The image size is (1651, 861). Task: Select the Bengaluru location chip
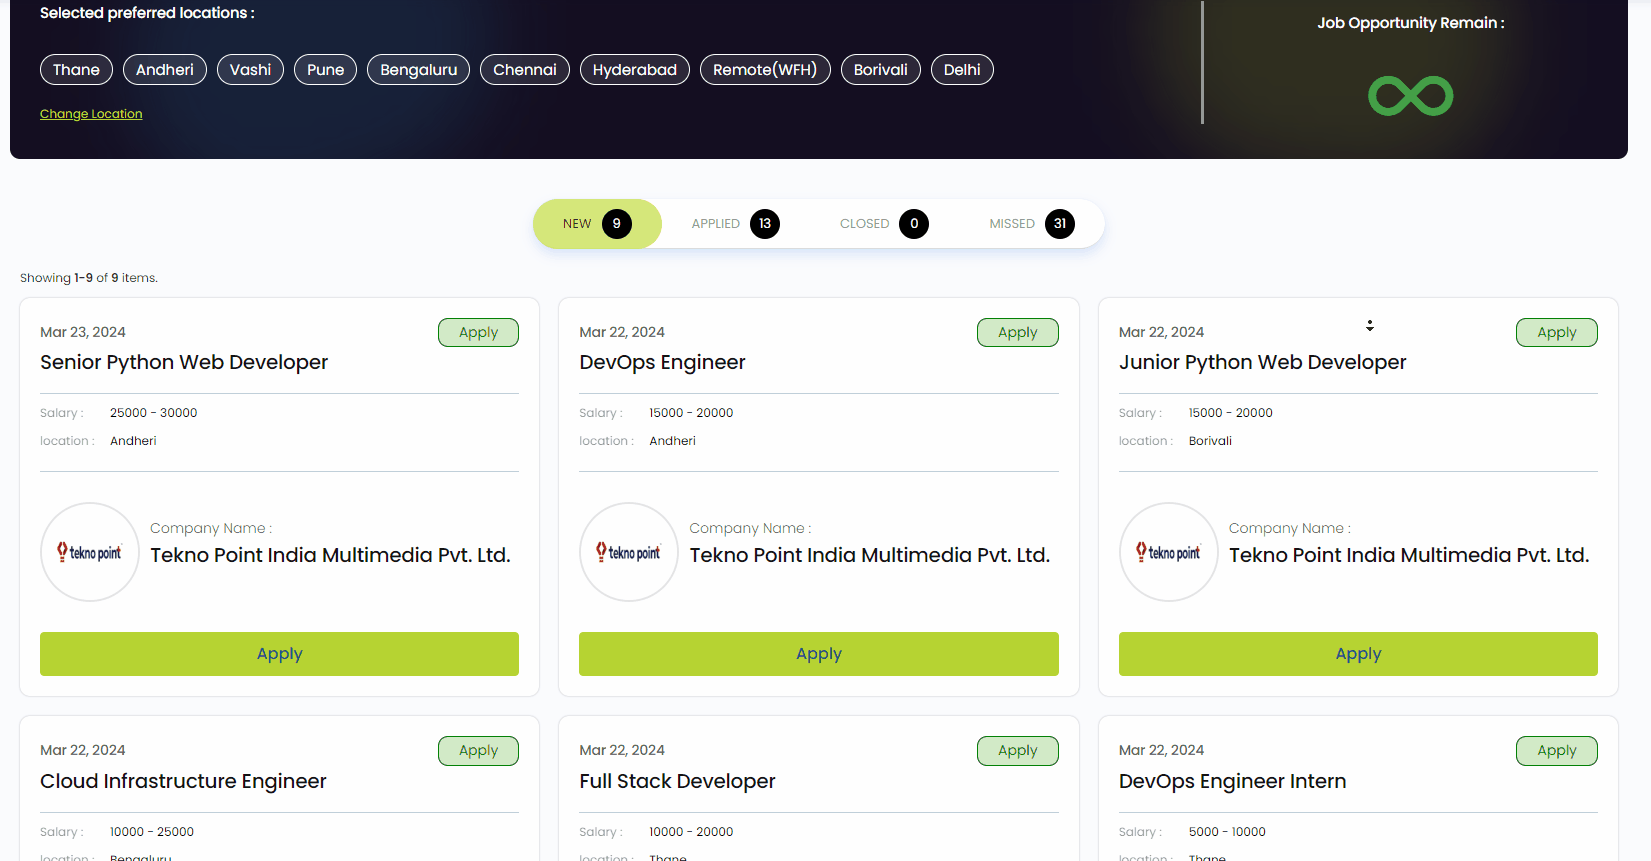[418, 70]
